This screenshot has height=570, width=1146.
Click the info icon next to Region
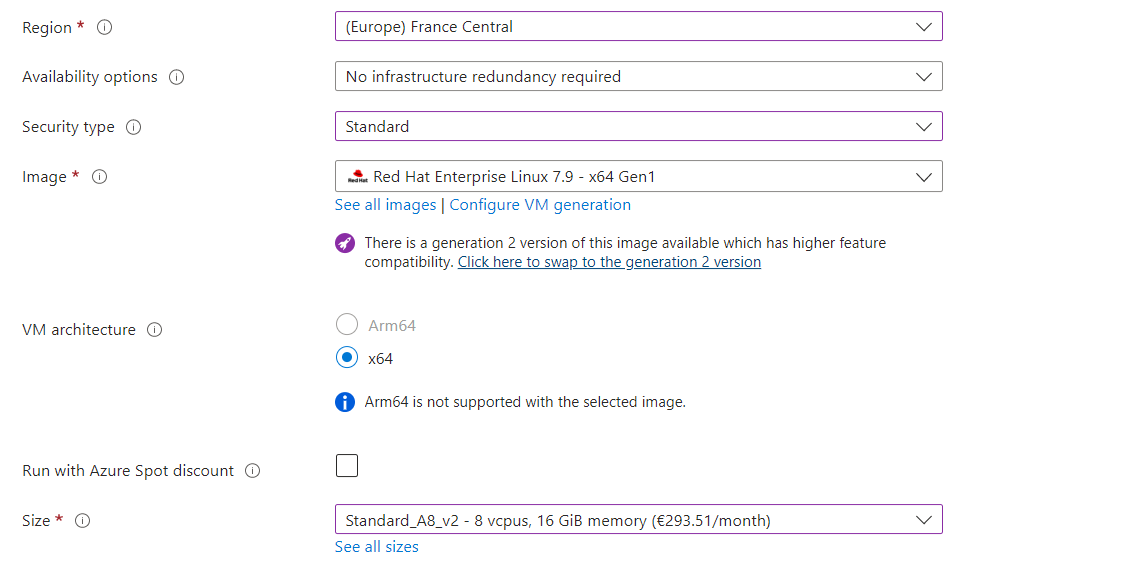click(104, 28)
